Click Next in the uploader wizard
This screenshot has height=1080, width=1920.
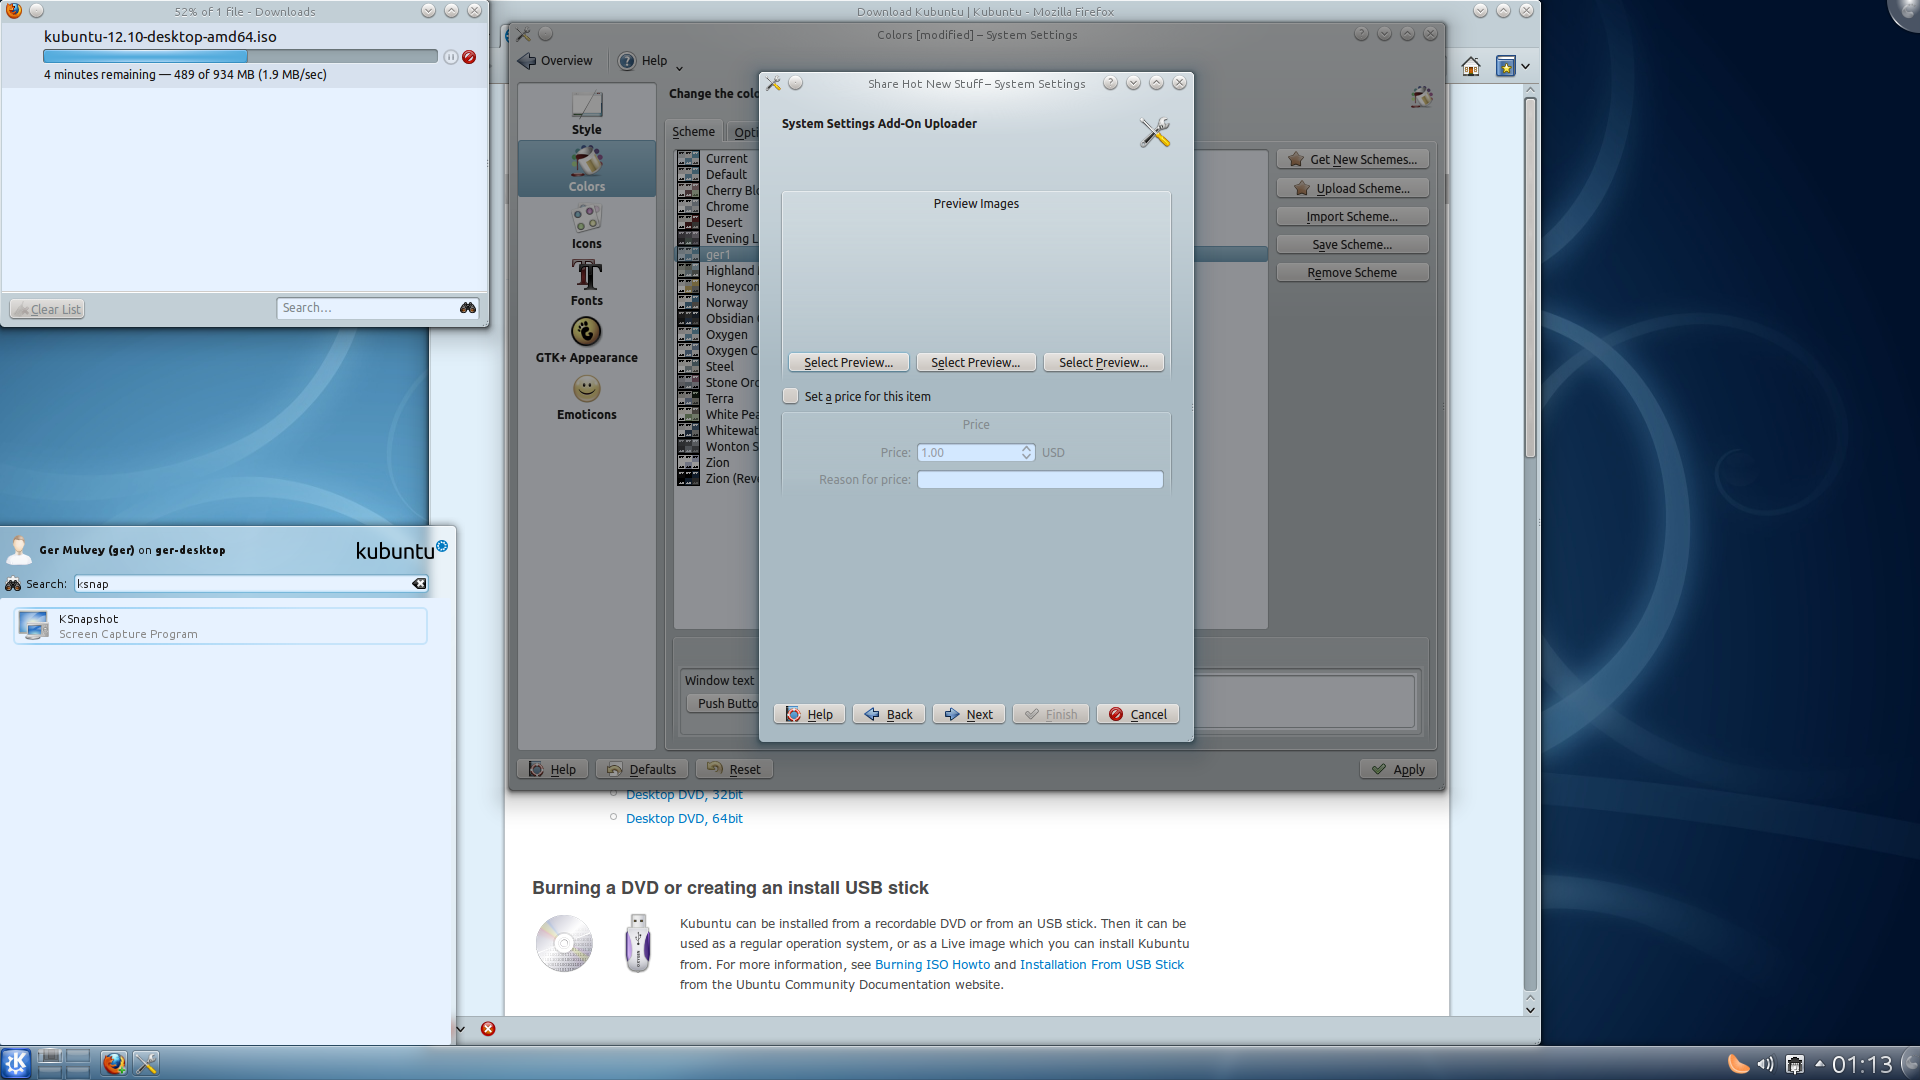(968, 714)
